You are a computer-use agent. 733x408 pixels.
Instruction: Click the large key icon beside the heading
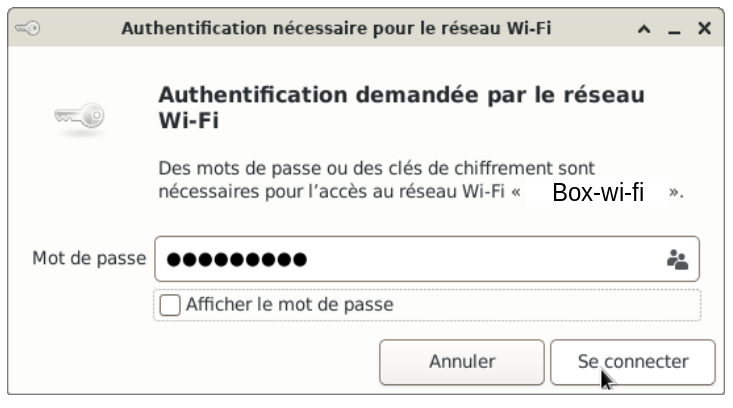pos(79,116)
